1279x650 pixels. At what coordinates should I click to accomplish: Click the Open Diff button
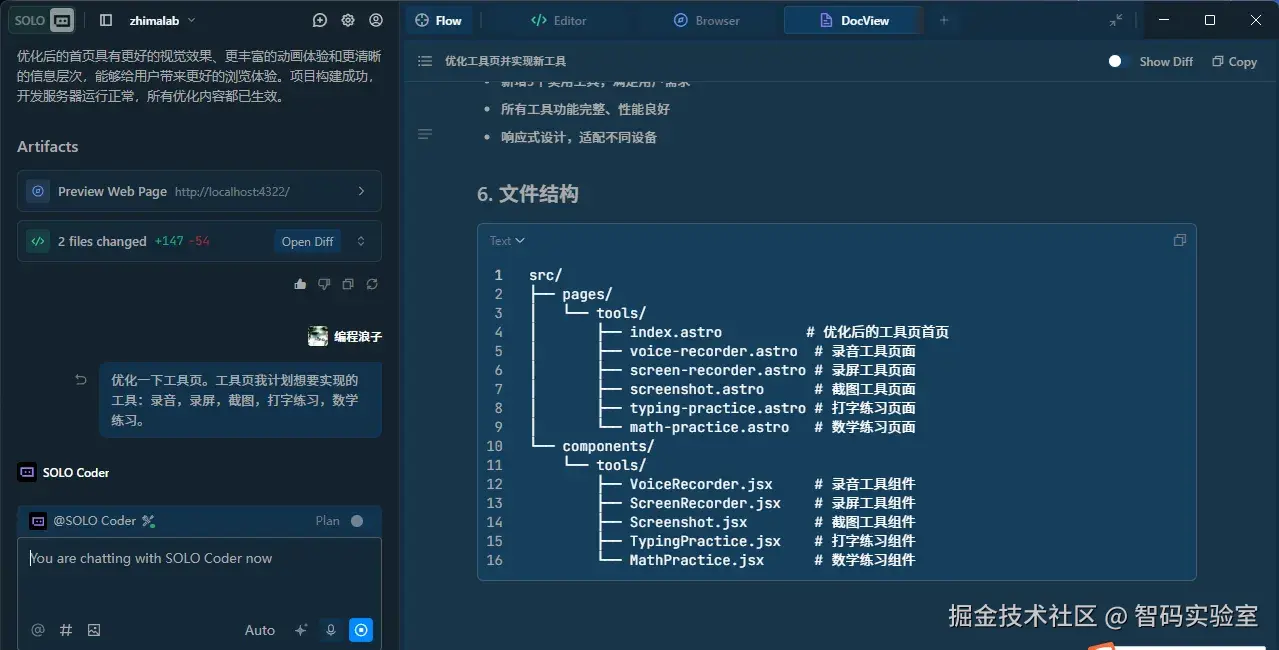click(x=306, y=241)
